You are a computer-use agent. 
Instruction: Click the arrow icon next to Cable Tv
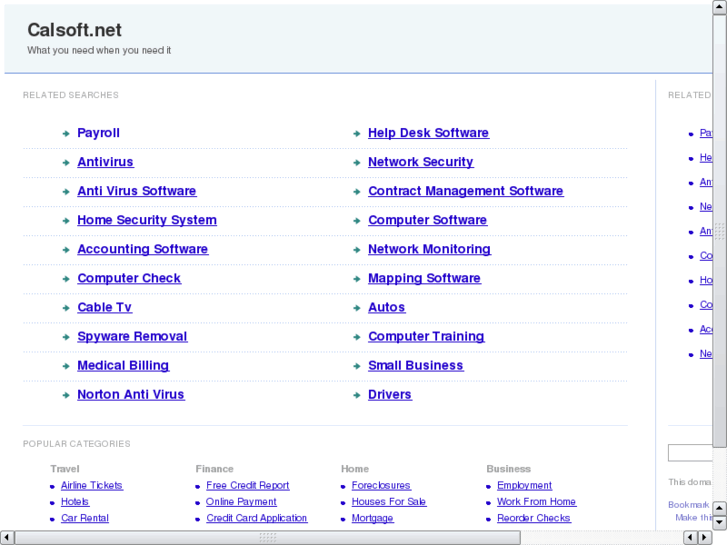point(66,308)
